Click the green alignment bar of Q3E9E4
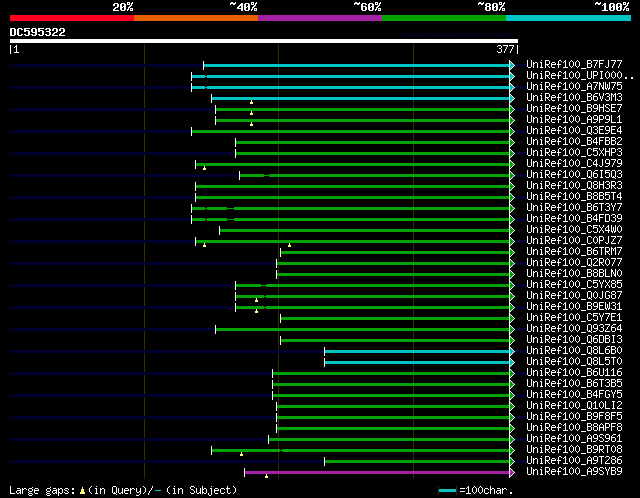 [x=351, y=131]
